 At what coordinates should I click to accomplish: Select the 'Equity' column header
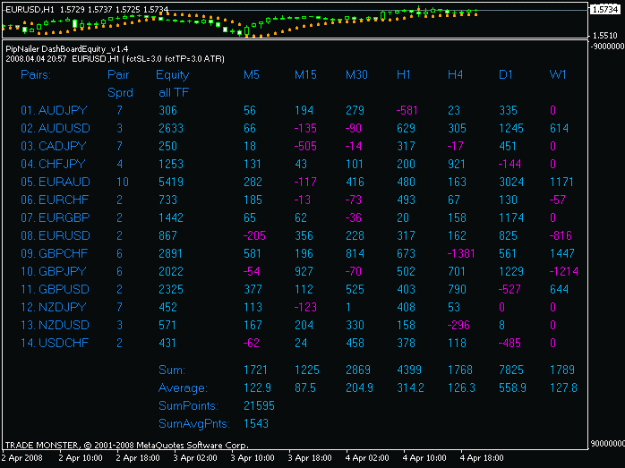click(173, 75)
